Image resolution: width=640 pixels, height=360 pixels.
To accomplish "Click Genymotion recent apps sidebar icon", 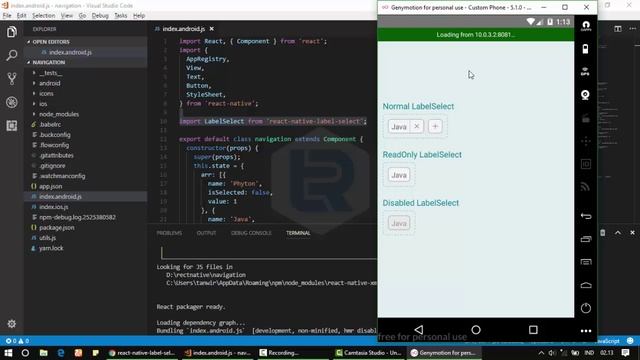I will tap(586, 239).
